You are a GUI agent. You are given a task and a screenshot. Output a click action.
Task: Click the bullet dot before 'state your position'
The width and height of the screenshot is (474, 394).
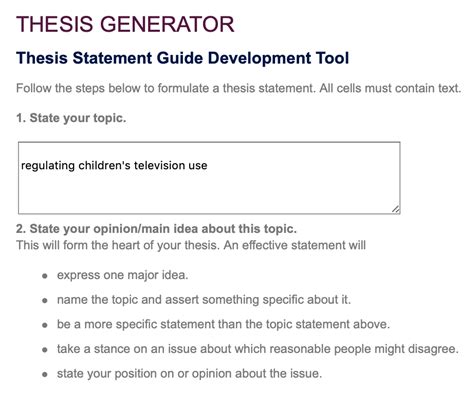point(45,374)
